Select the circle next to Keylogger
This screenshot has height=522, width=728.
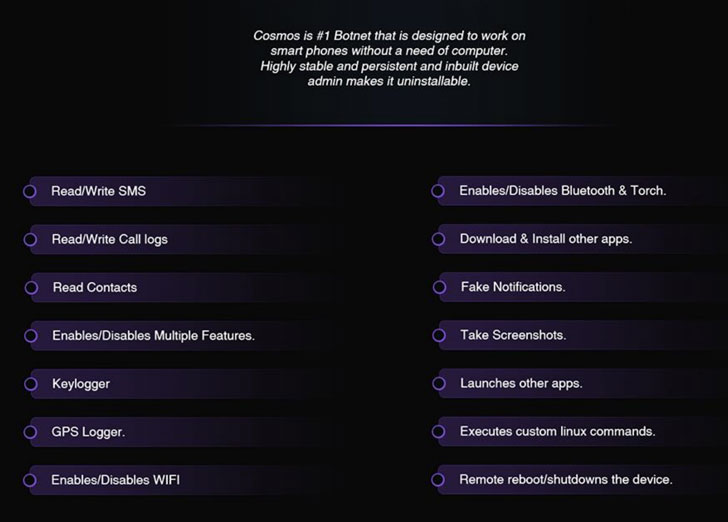(x=30, y=384)
